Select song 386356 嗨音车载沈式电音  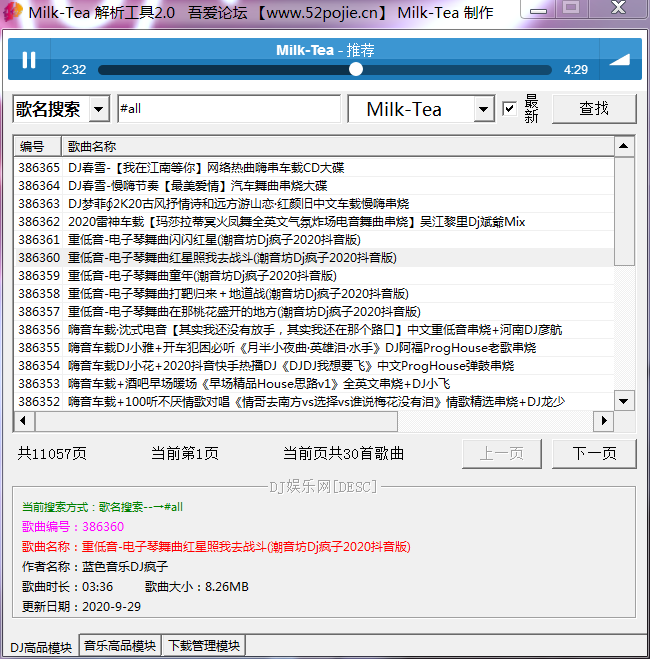pos(314,330)
